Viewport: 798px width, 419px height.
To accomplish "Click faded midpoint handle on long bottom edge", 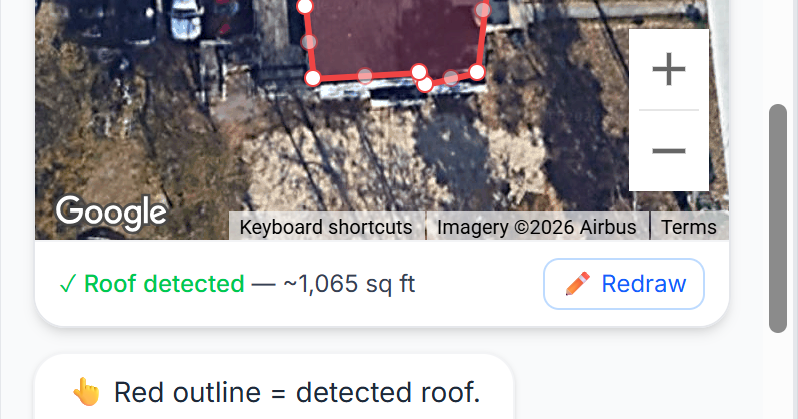I will coord(365,76).
